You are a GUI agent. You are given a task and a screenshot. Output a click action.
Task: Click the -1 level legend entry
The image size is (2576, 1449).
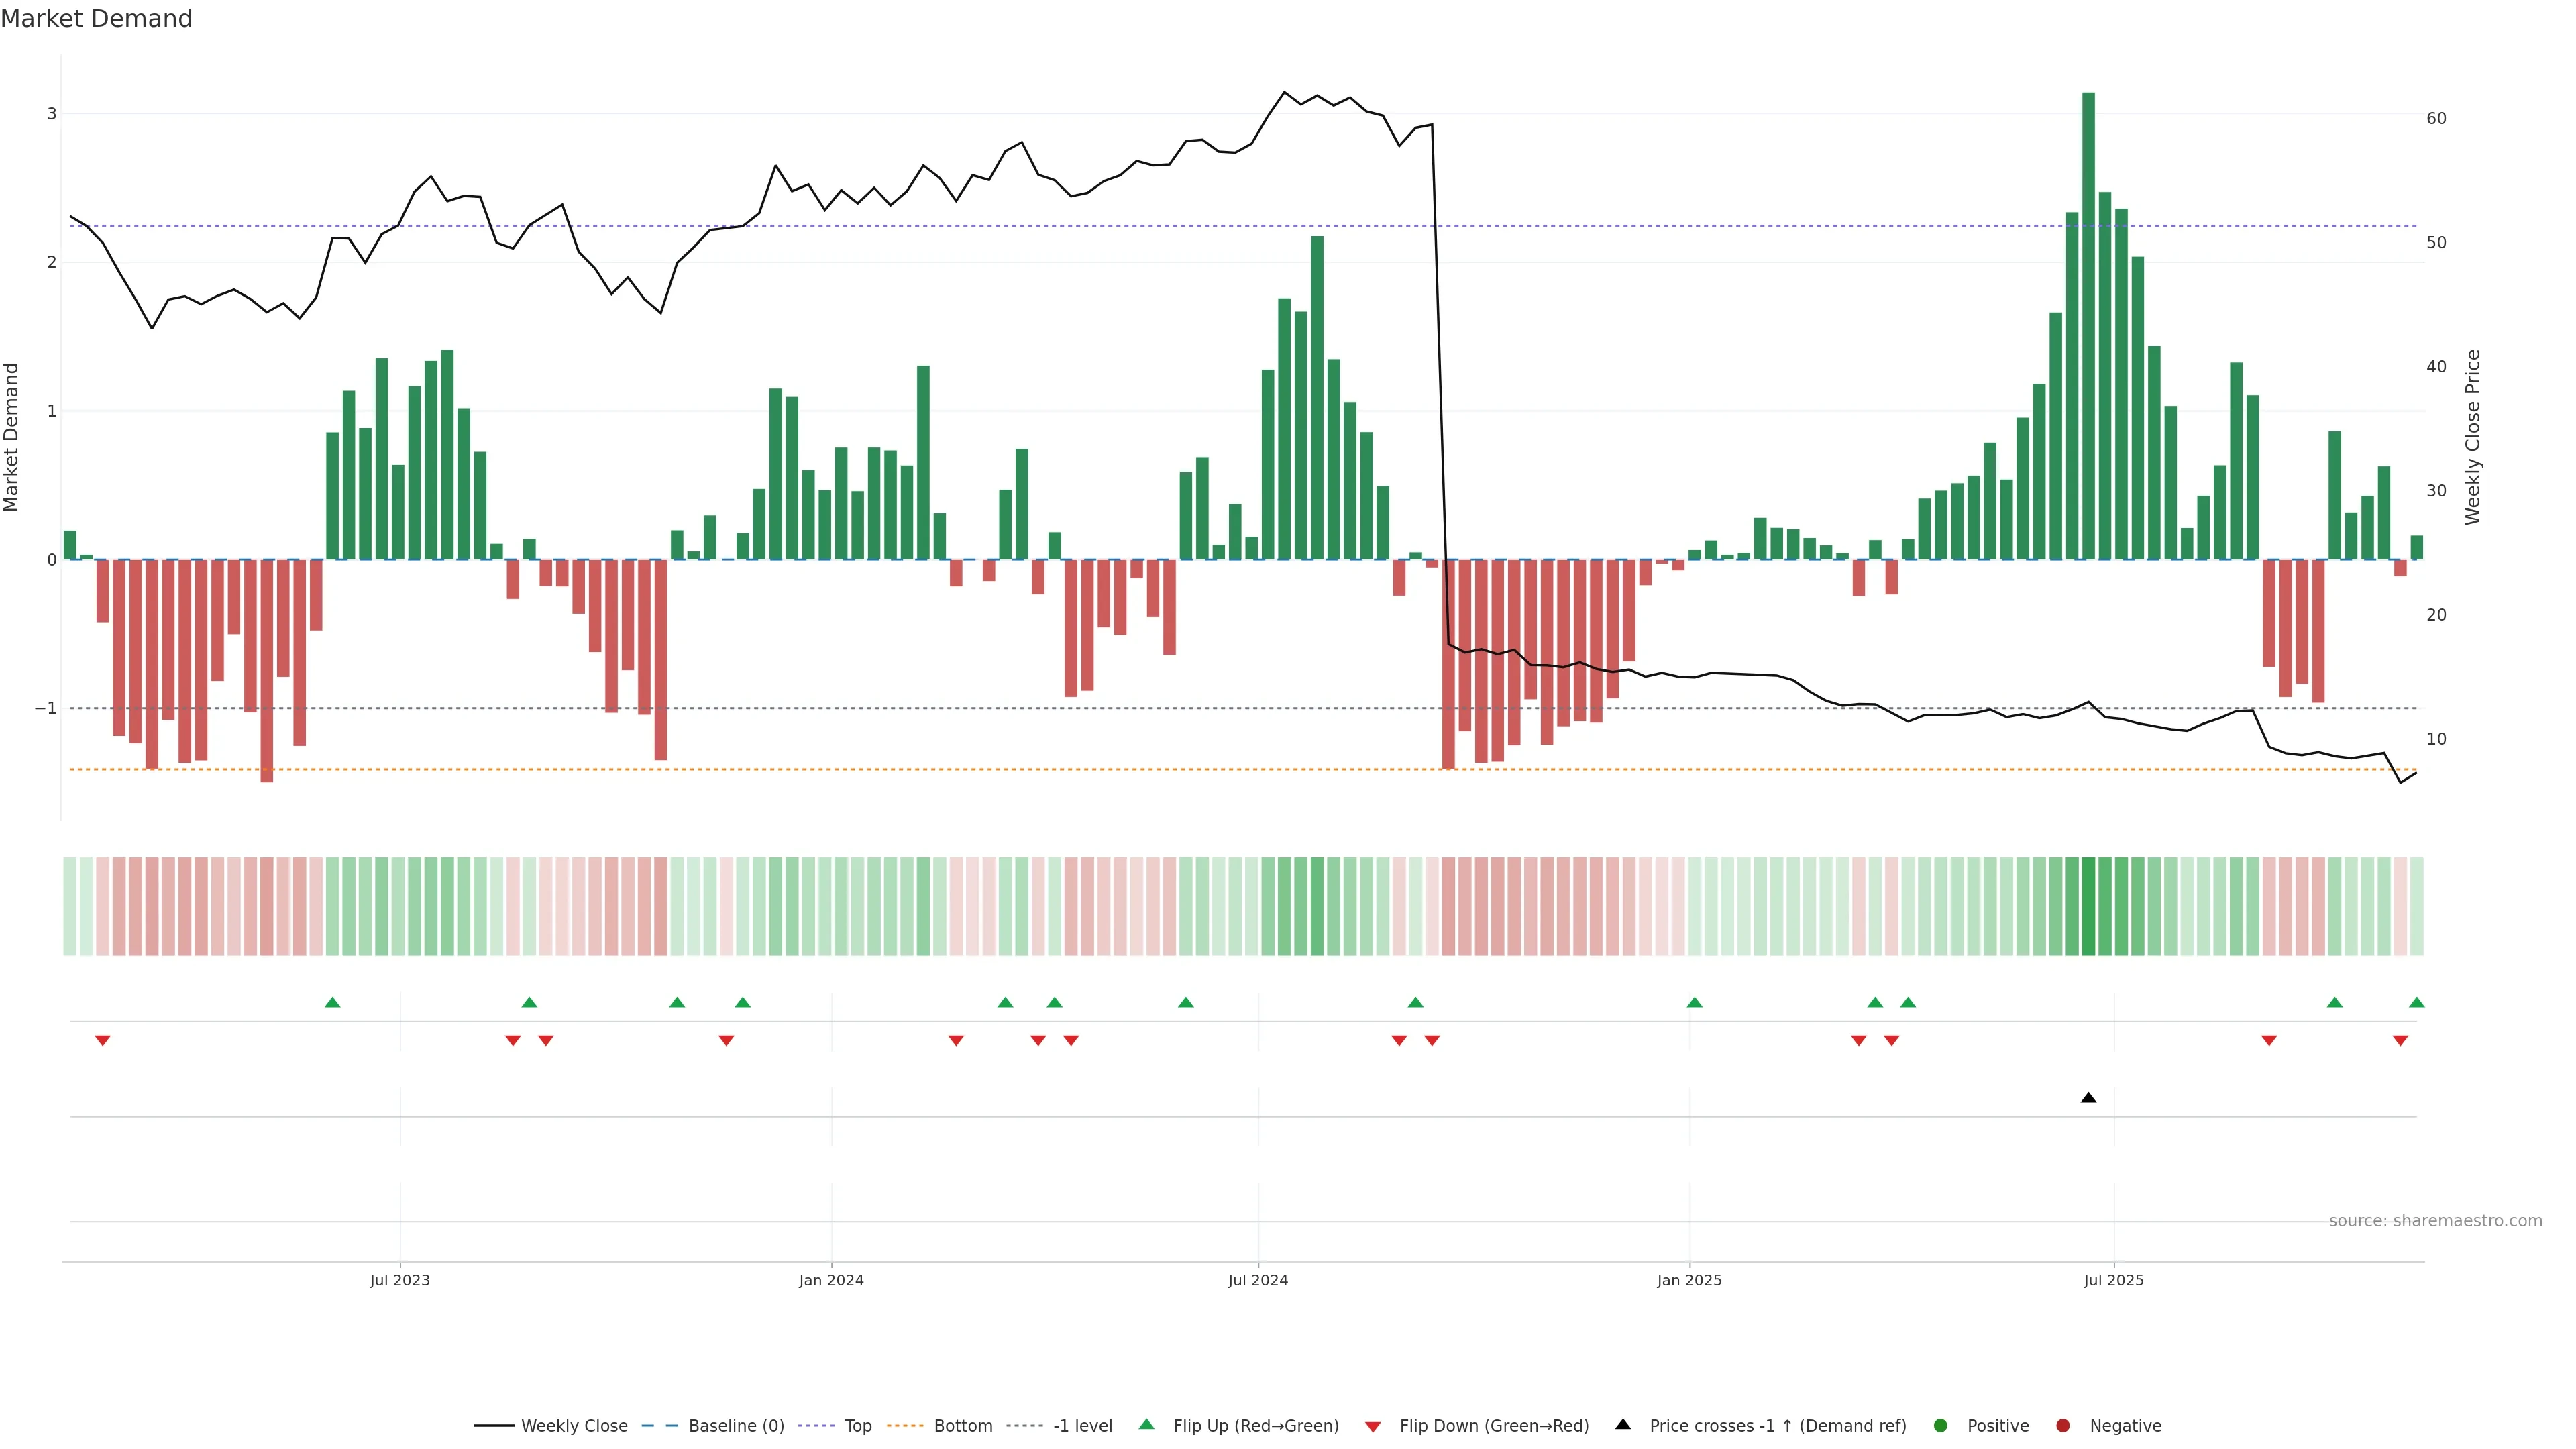point(1082,1426)
